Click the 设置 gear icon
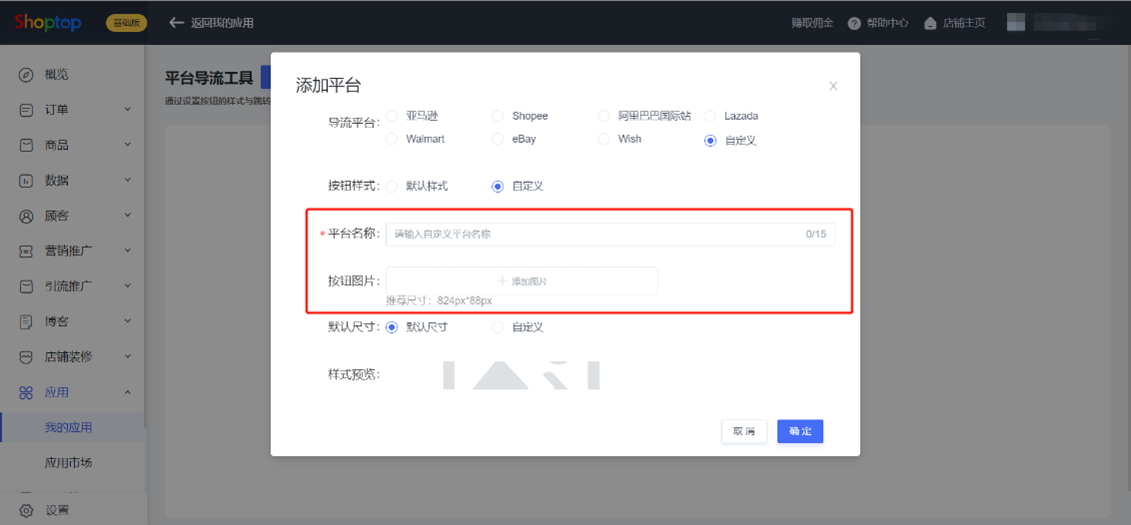 pos(26,510)
